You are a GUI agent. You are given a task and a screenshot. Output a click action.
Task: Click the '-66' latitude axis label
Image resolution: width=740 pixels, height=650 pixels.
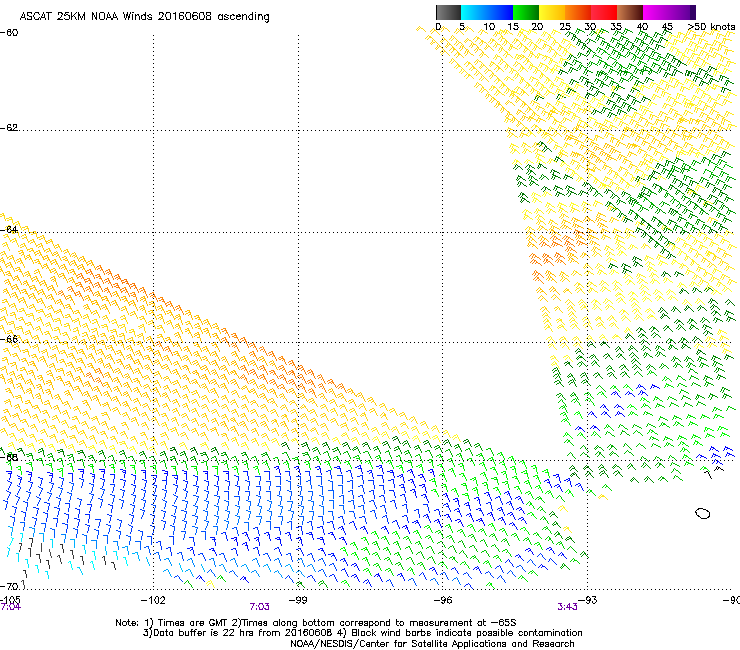coord(9,339)
